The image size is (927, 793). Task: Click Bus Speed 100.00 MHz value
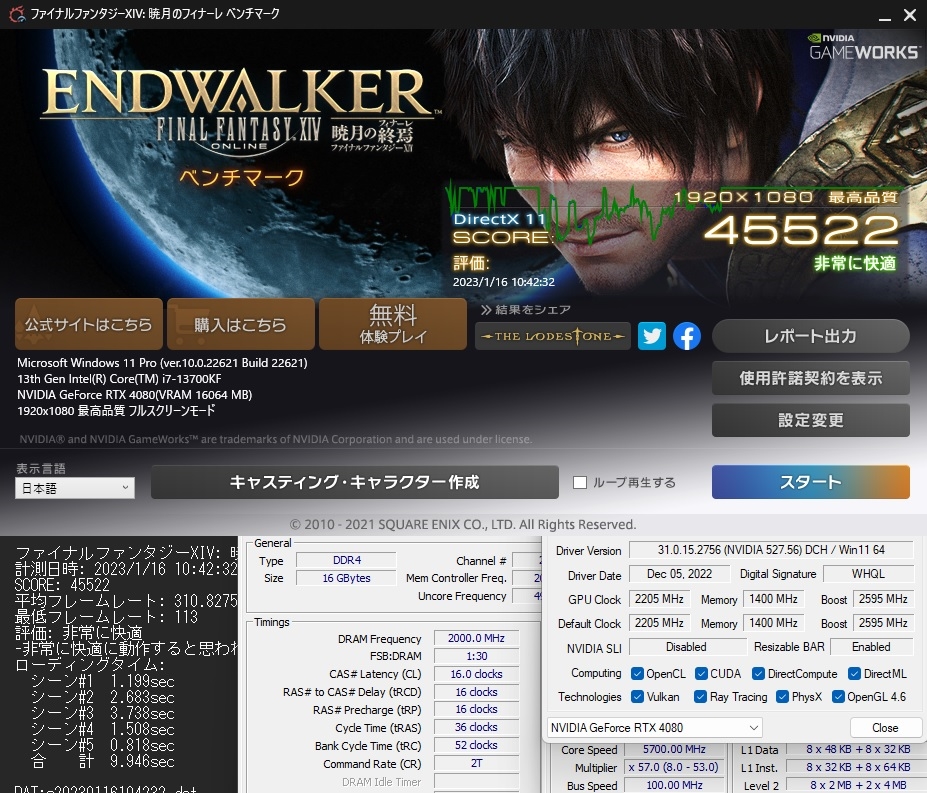click(674, 785)
